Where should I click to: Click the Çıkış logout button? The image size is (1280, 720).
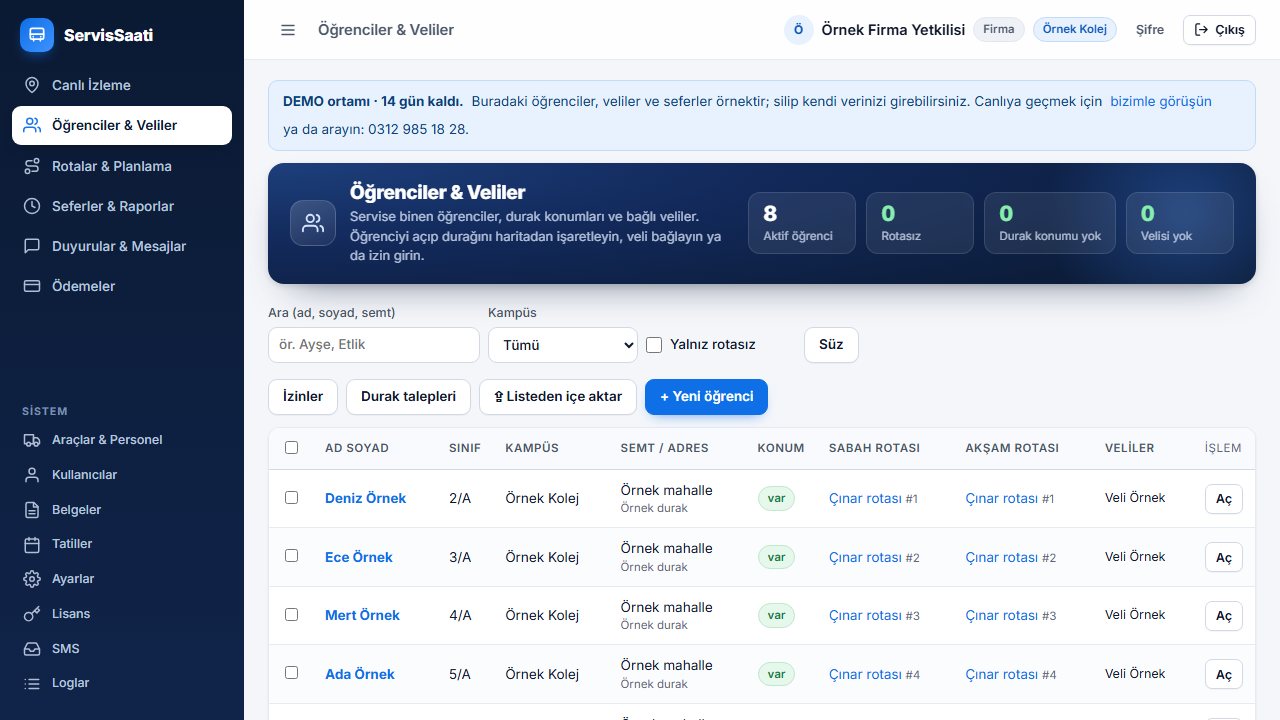pyautogui.click(x=1219, y=30)
